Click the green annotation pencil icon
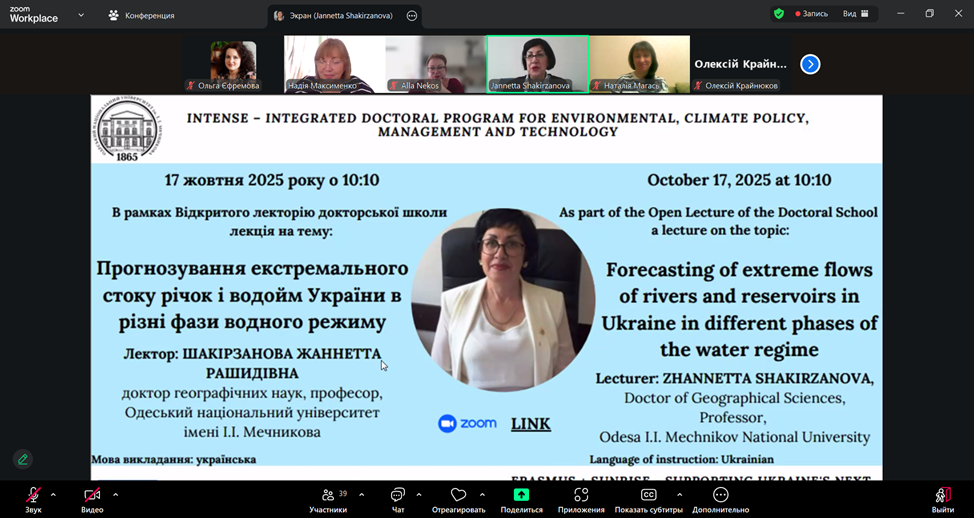This screenshot has height=518, width=974. [x=23, y=460]
